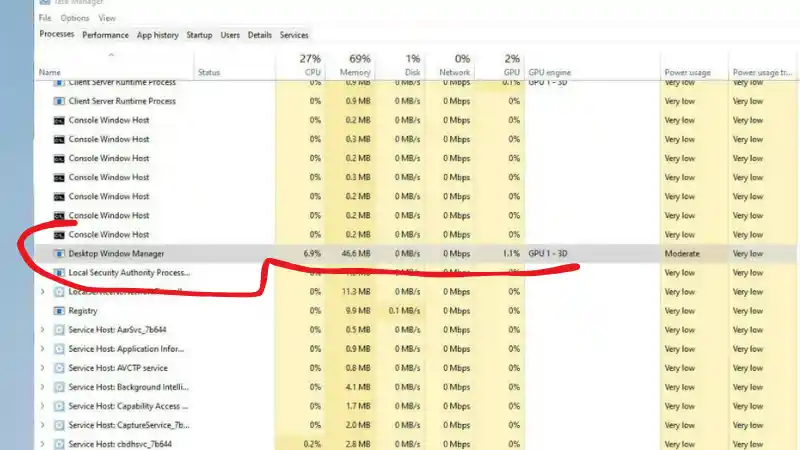
Task: Click the 9.9 MB memory value
Action: [x=358, y=311]
